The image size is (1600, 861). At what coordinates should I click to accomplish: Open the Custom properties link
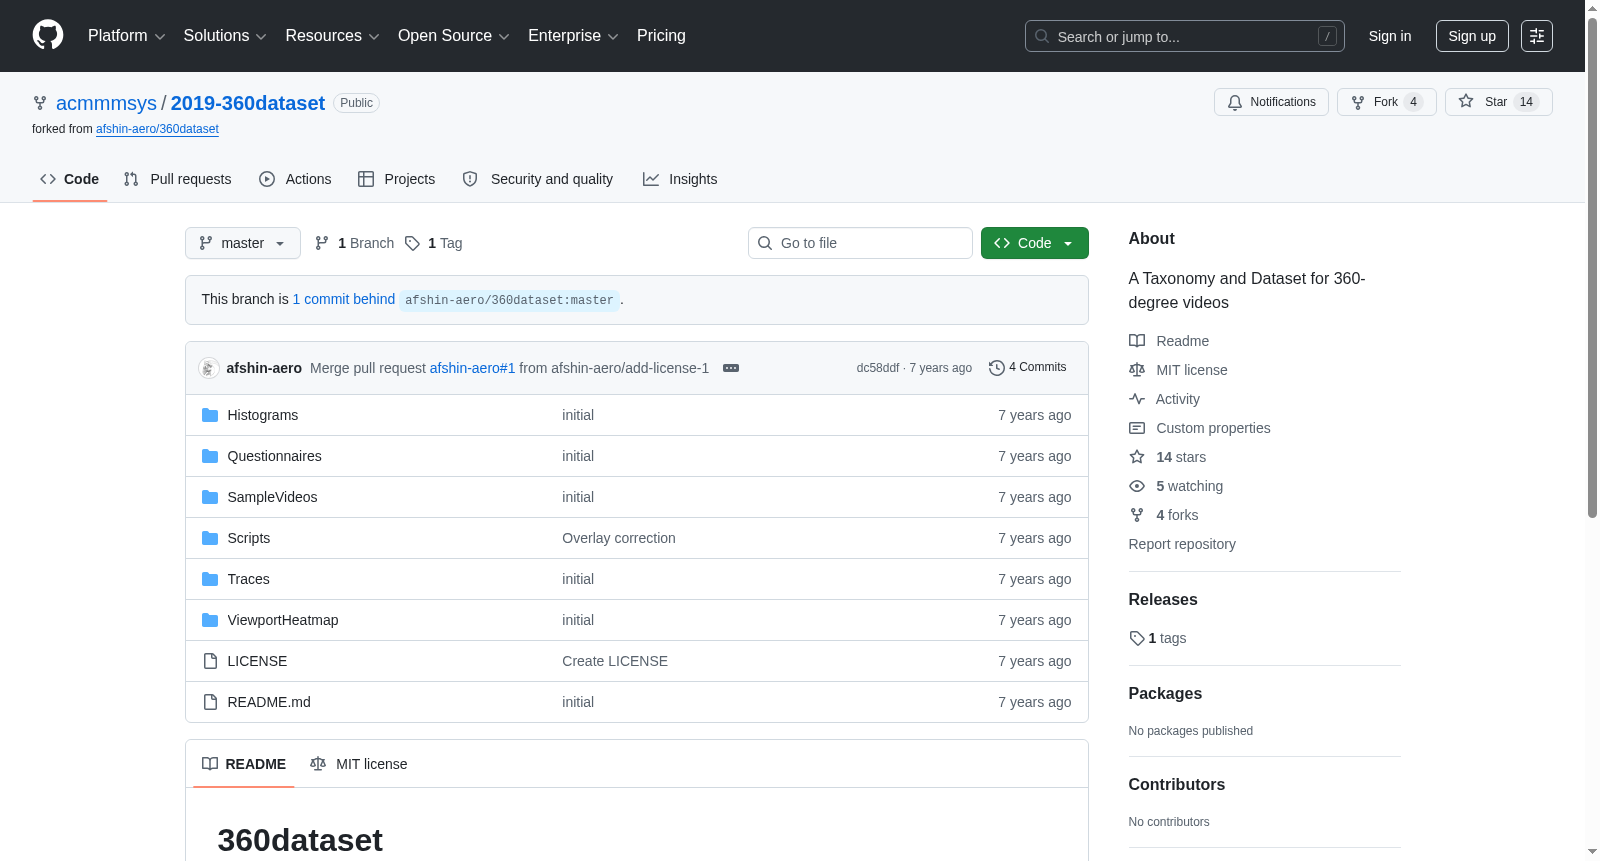[1200, 428]
